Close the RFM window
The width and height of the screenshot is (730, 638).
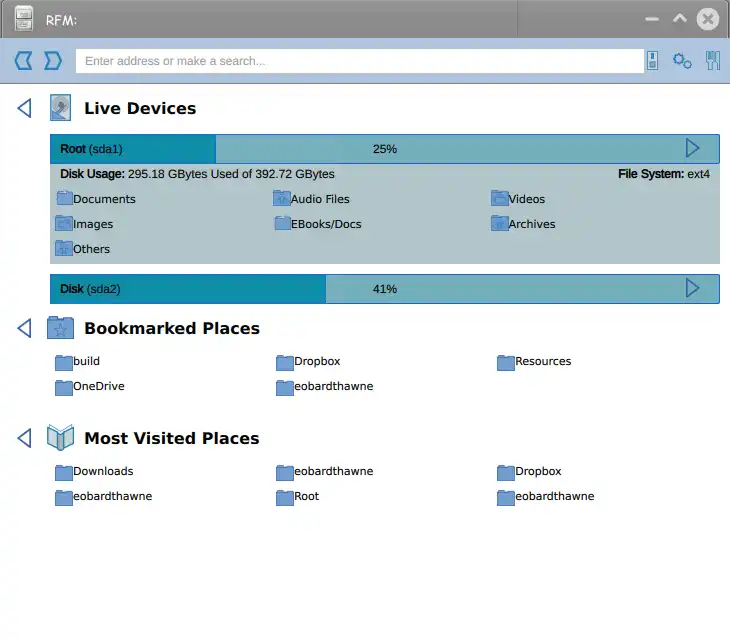708,19
